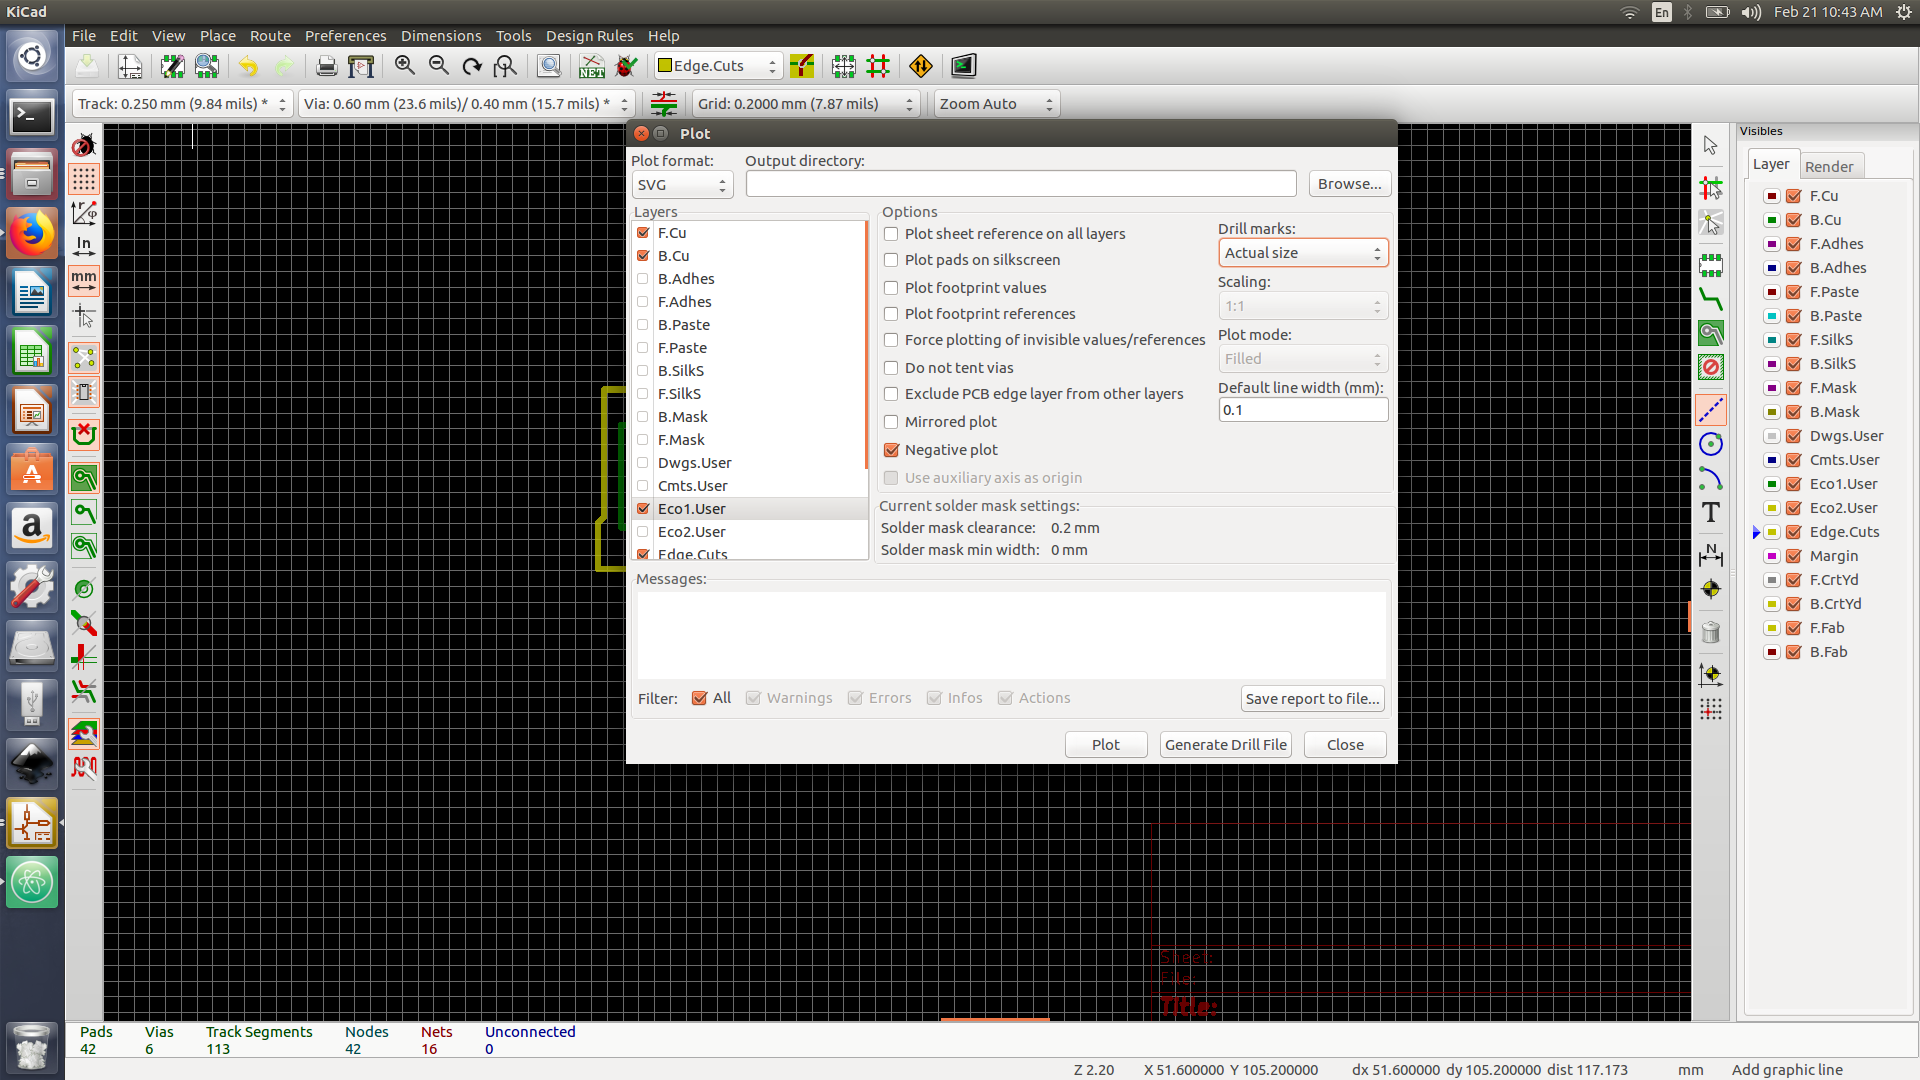
Task: Uncheck the Negative plot option
Action: click(891, 450)
